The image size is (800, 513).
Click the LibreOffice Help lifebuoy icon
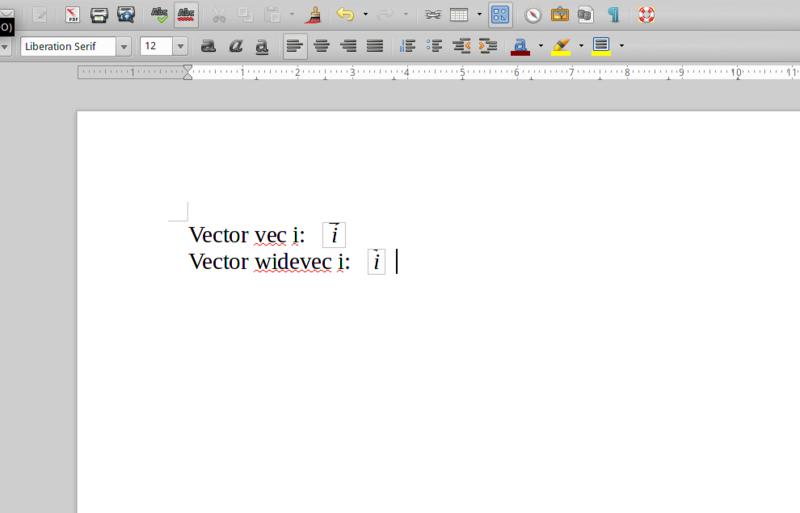(646, 15)
